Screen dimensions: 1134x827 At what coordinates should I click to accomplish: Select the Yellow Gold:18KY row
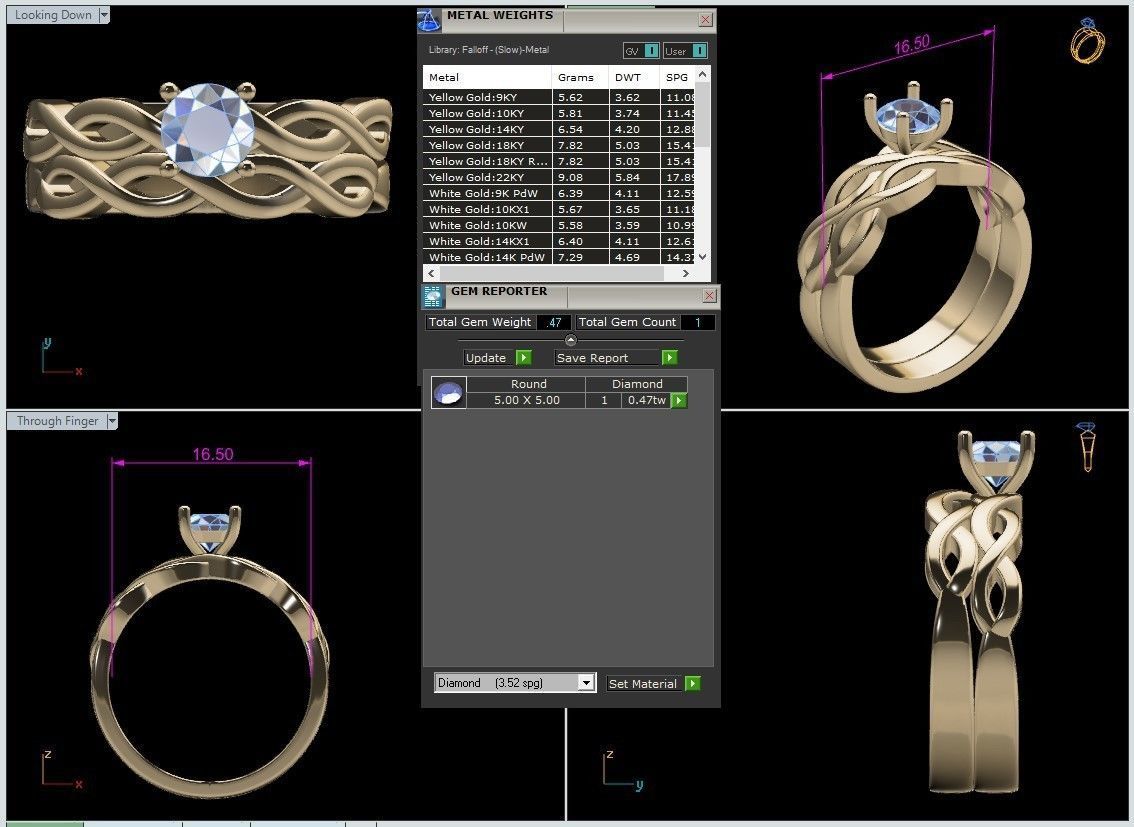(559, 145)
